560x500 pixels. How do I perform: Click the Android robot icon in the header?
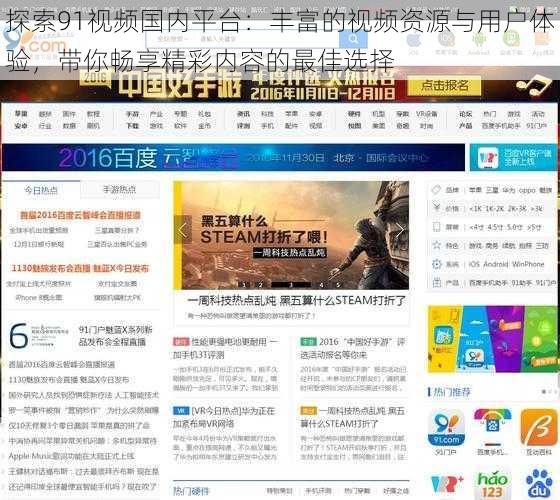point(478,40)
